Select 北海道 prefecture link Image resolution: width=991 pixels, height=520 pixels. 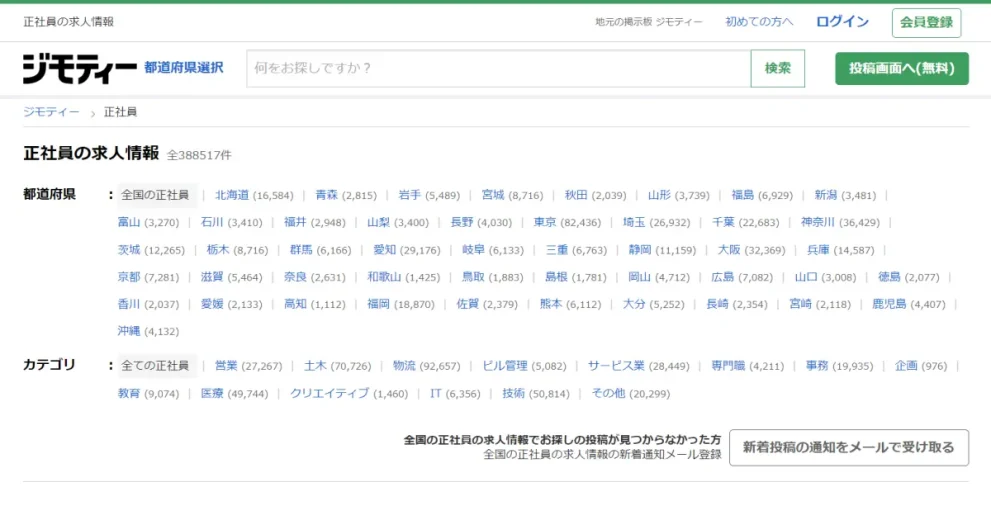[x=232, y=195]
